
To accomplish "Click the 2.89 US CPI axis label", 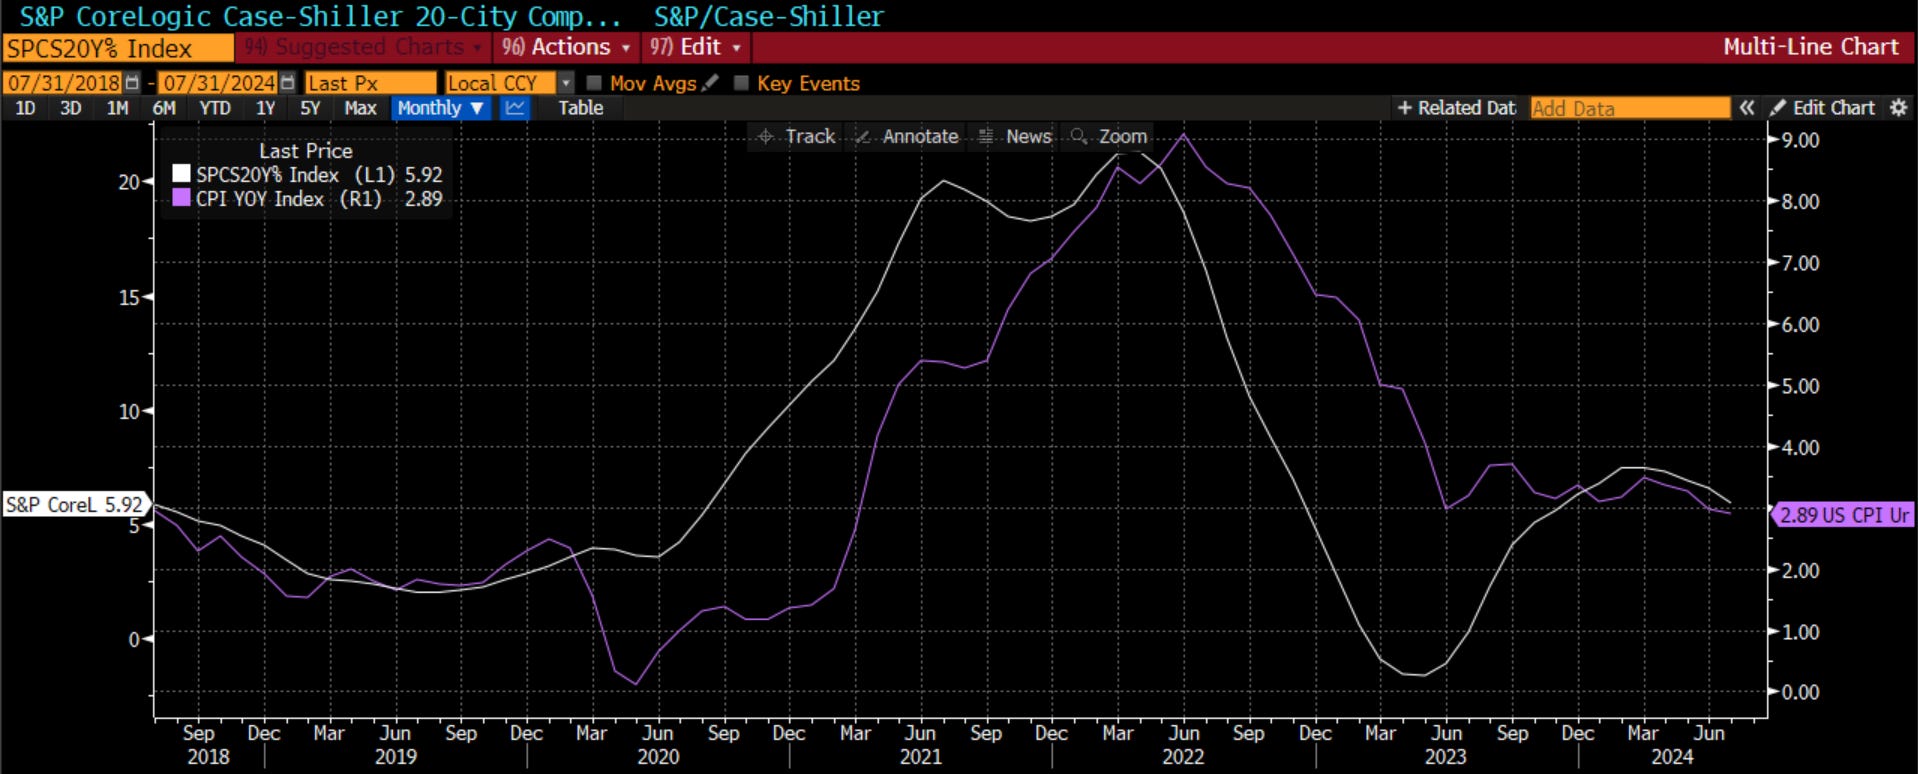I will coord(1843,515).
